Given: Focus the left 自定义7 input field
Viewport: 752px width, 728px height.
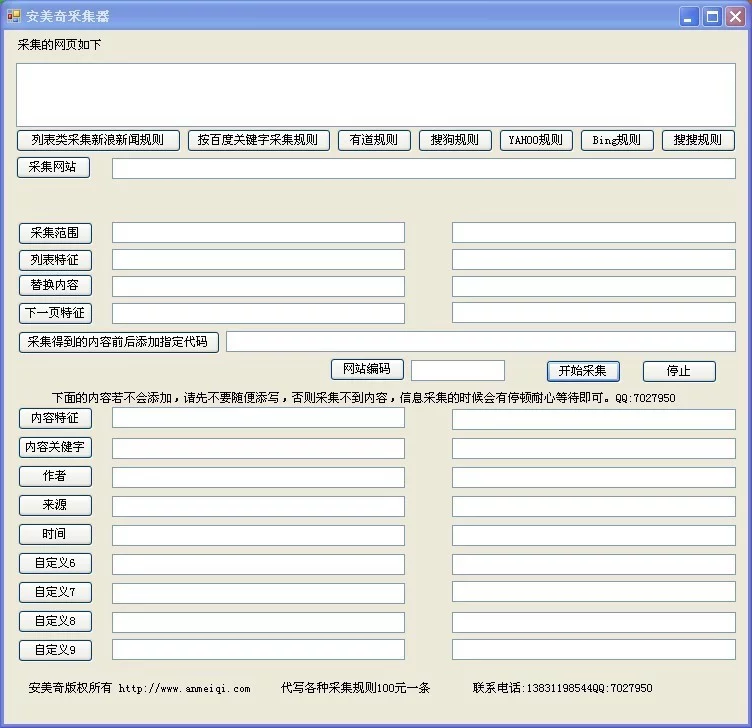Looking at the screenshot, I should 258,593.
